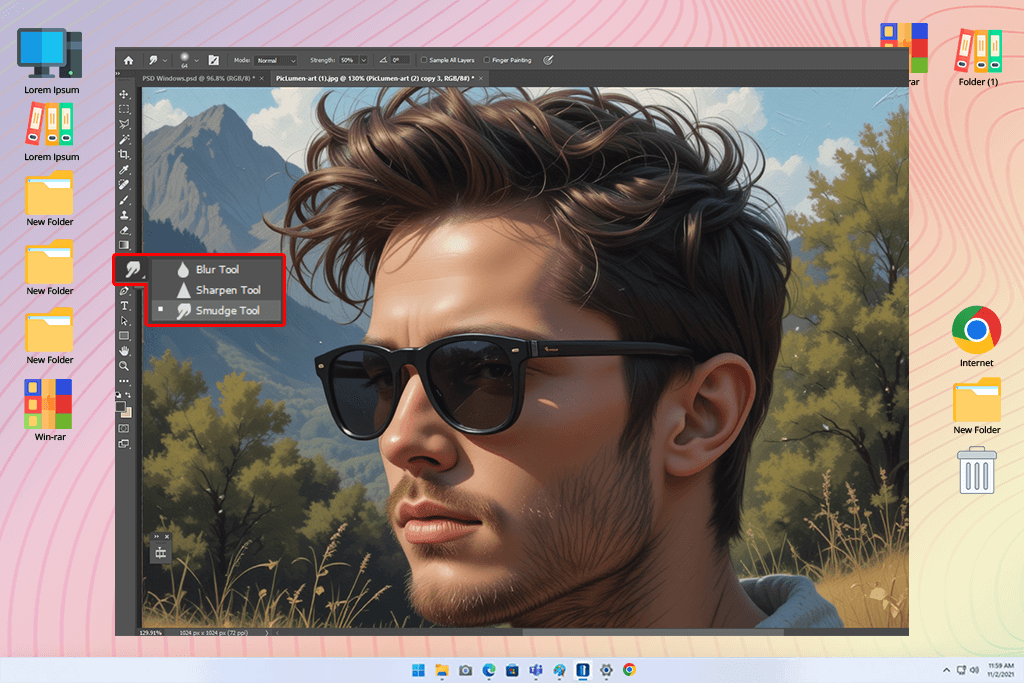Image resolution: width=1024 pixels, height=683 pixels.
Task: Select the Win-rar desktop icon
Action: 49,410
